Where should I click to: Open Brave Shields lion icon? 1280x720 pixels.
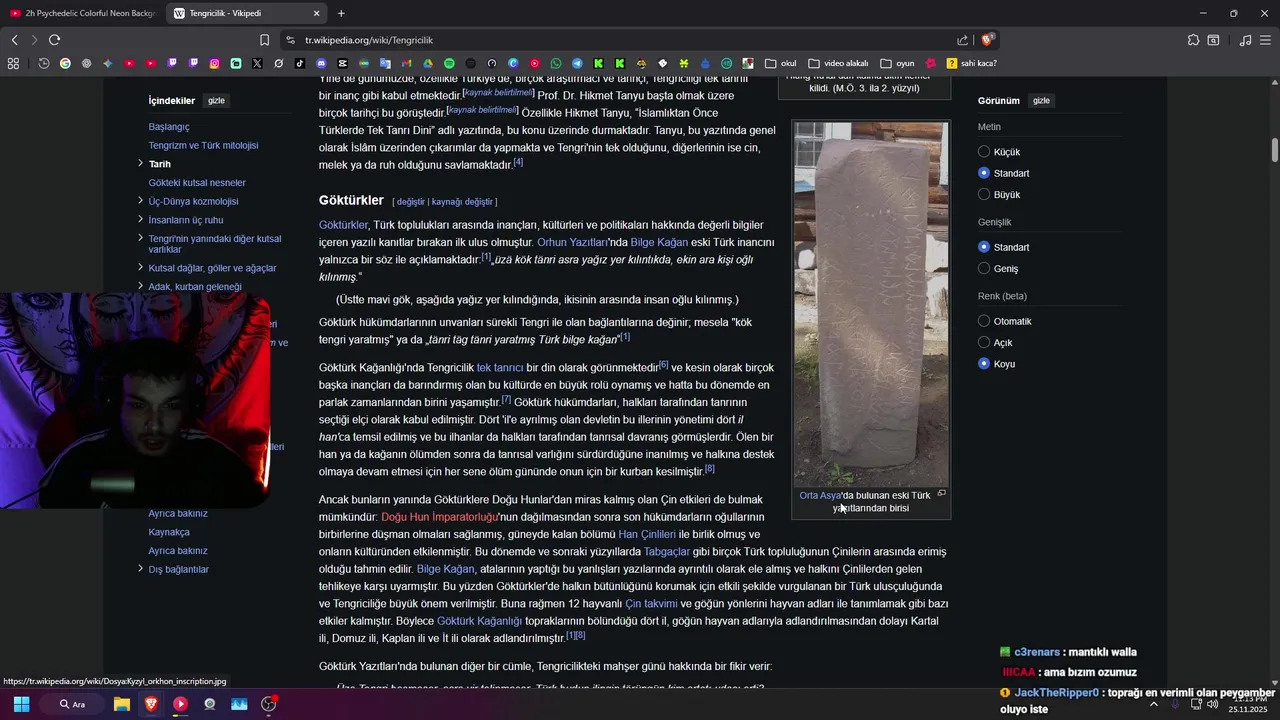tap(987, 40)
